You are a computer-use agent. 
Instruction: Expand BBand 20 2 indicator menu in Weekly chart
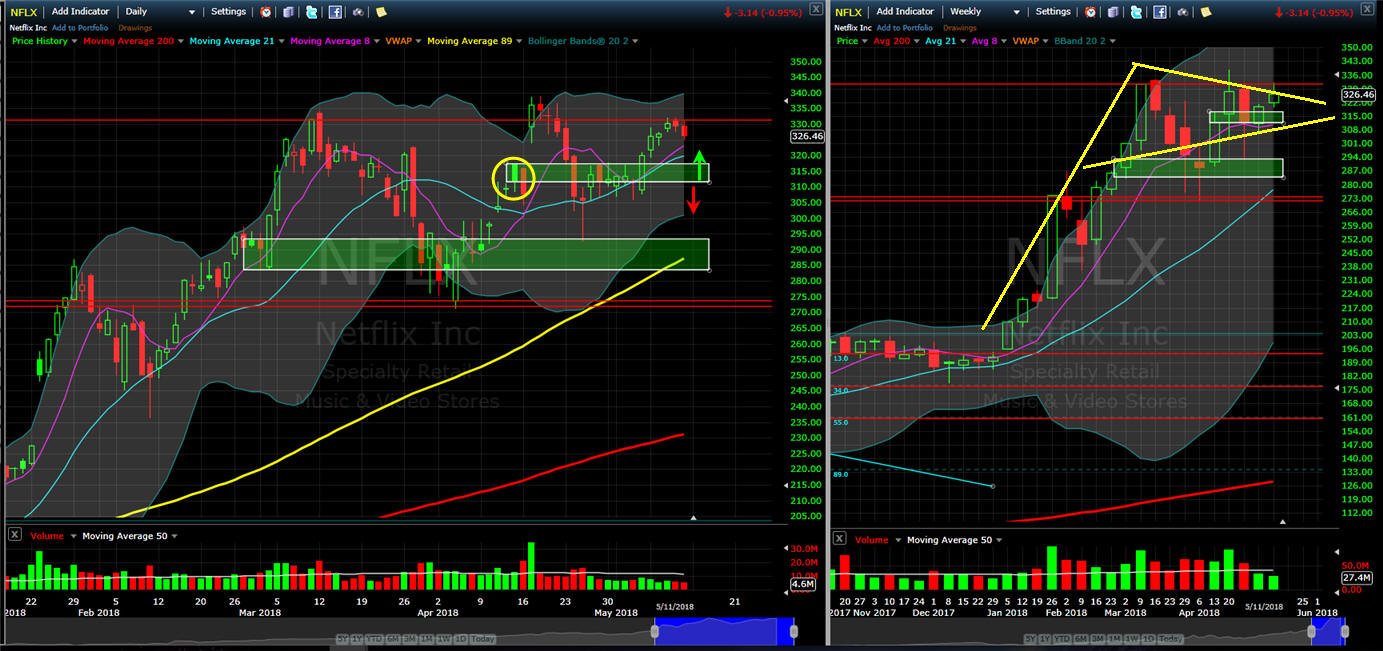click(1113, 41)
